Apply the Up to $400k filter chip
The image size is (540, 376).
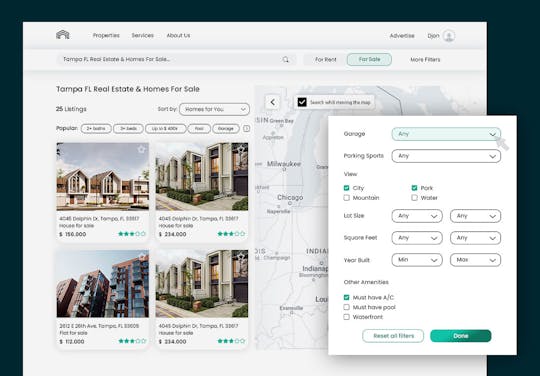click(165, 128)
